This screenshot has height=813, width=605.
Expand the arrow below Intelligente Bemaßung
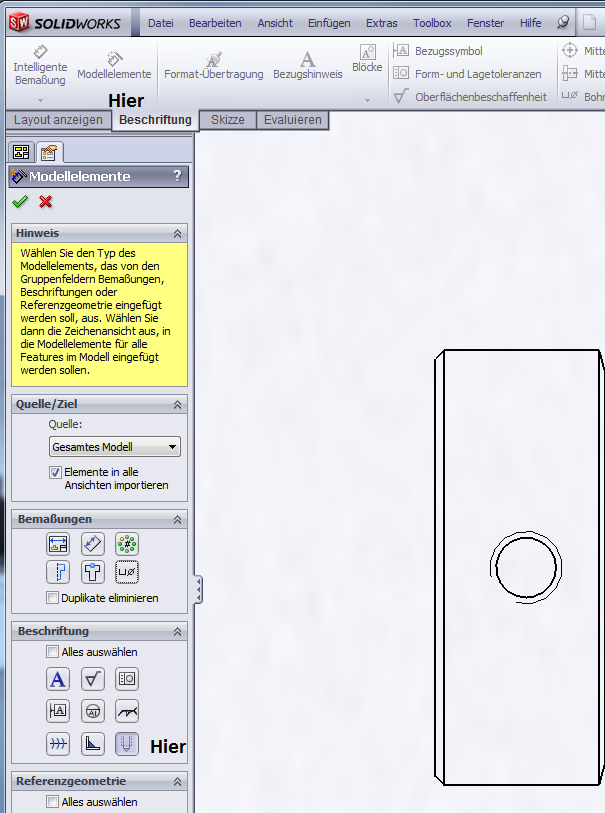coord(40,100)
